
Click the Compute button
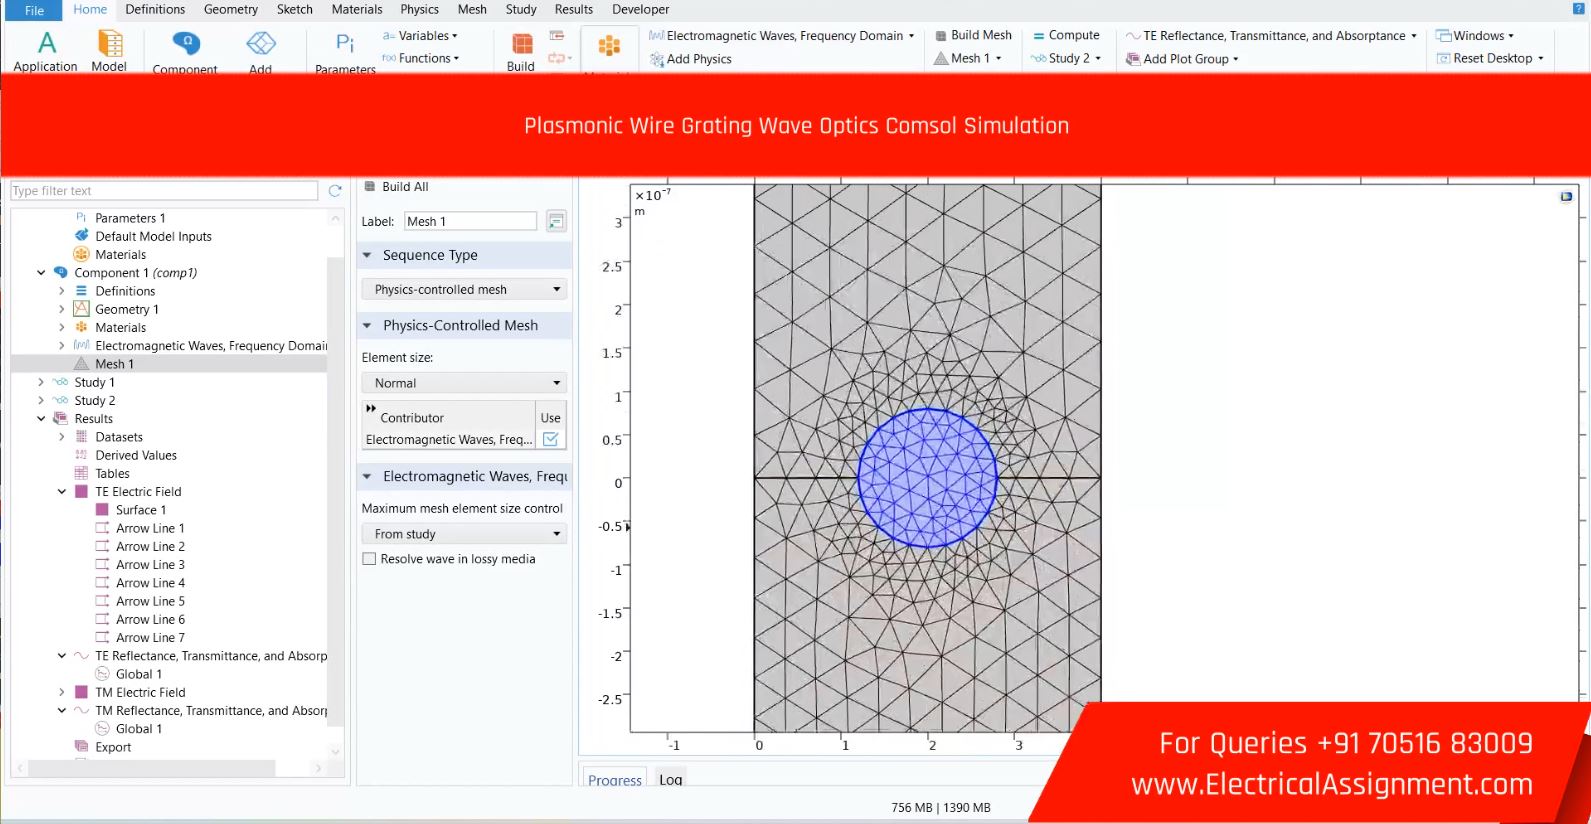pos(1066,35)
